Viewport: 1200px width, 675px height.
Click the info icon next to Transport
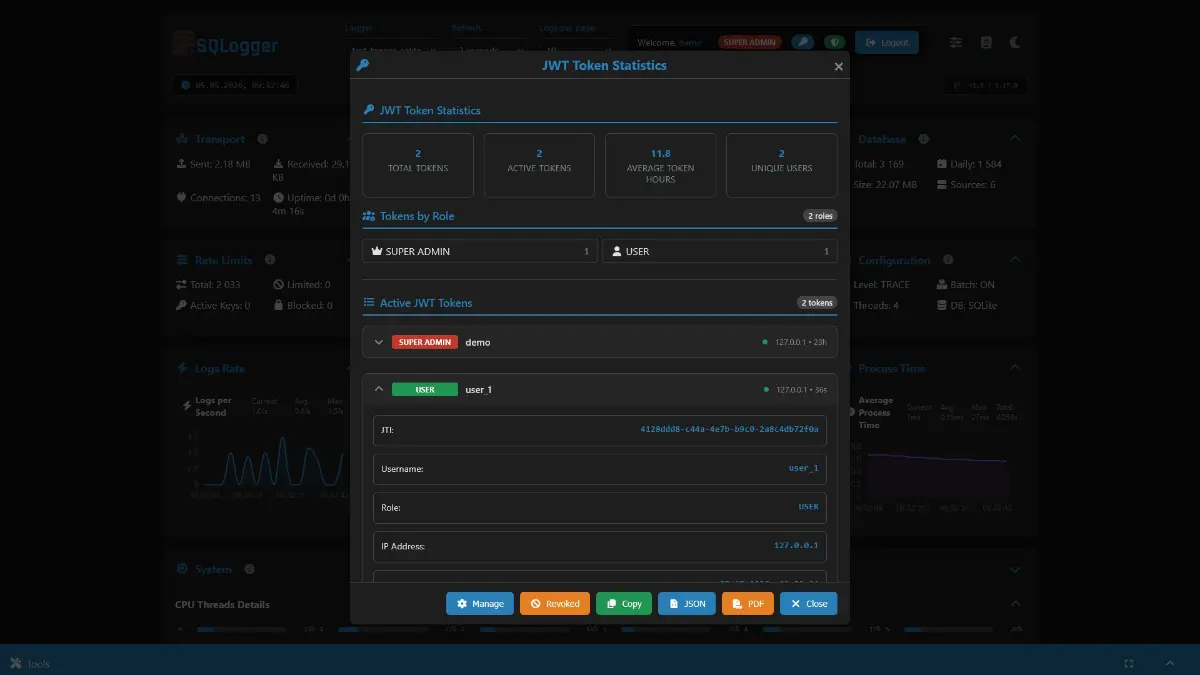point(262,139)
